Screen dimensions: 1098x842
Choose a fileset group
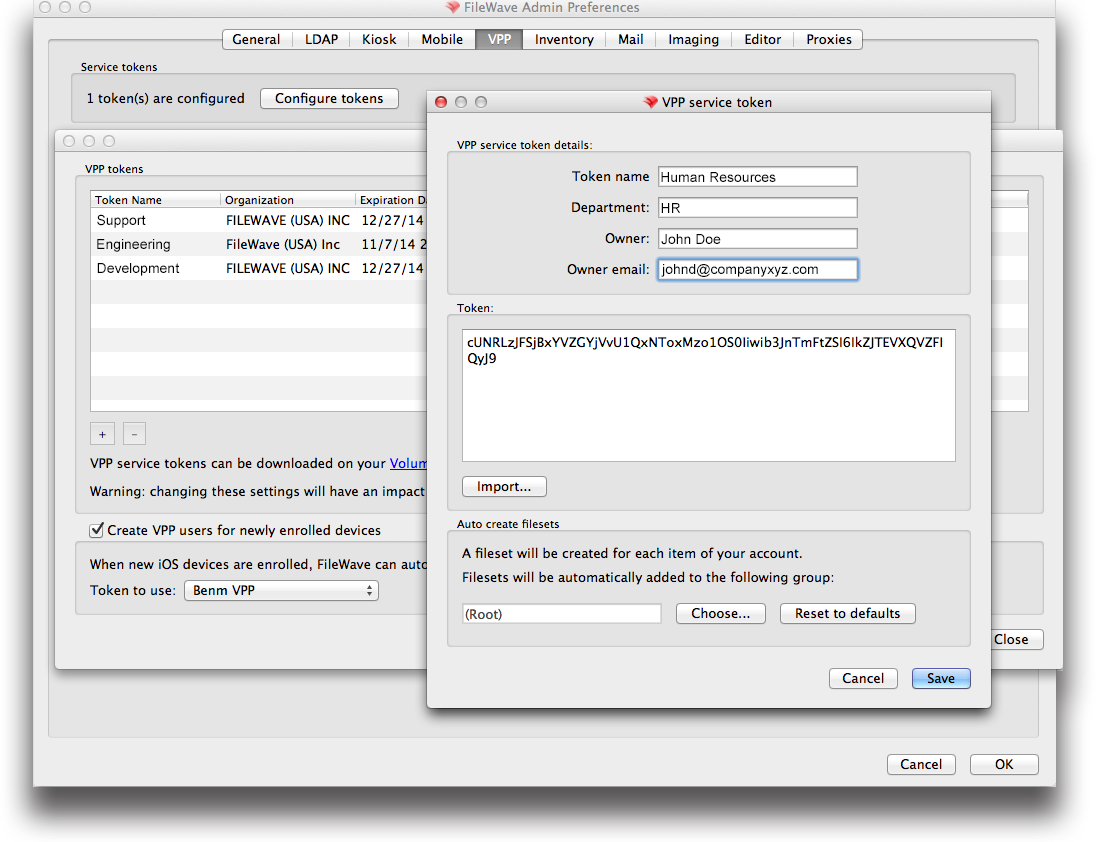(x=721, y=614)
